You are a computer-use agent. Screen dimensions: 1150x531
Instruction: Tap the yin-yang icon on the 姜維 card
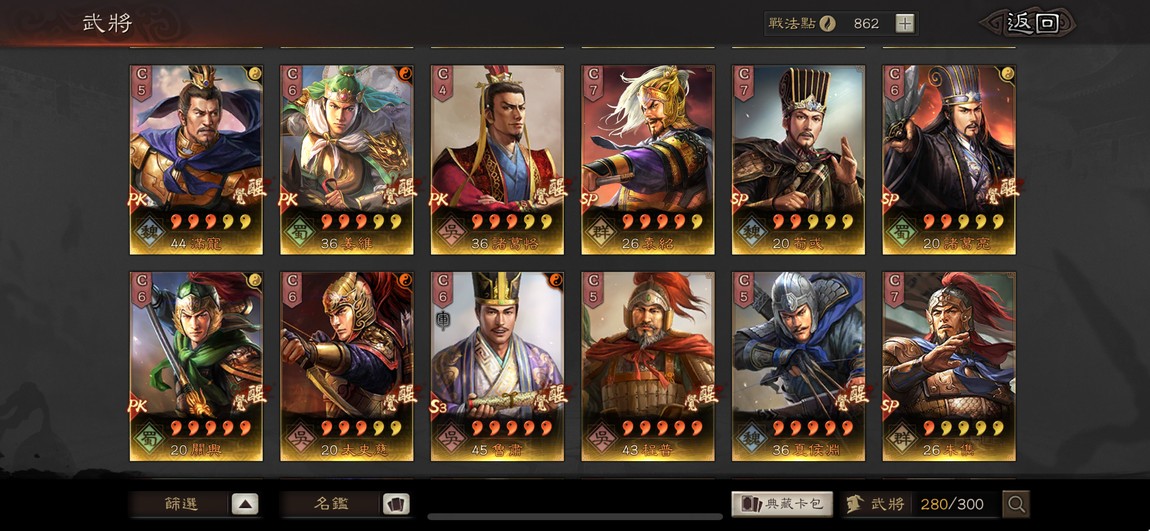[405, 73]
